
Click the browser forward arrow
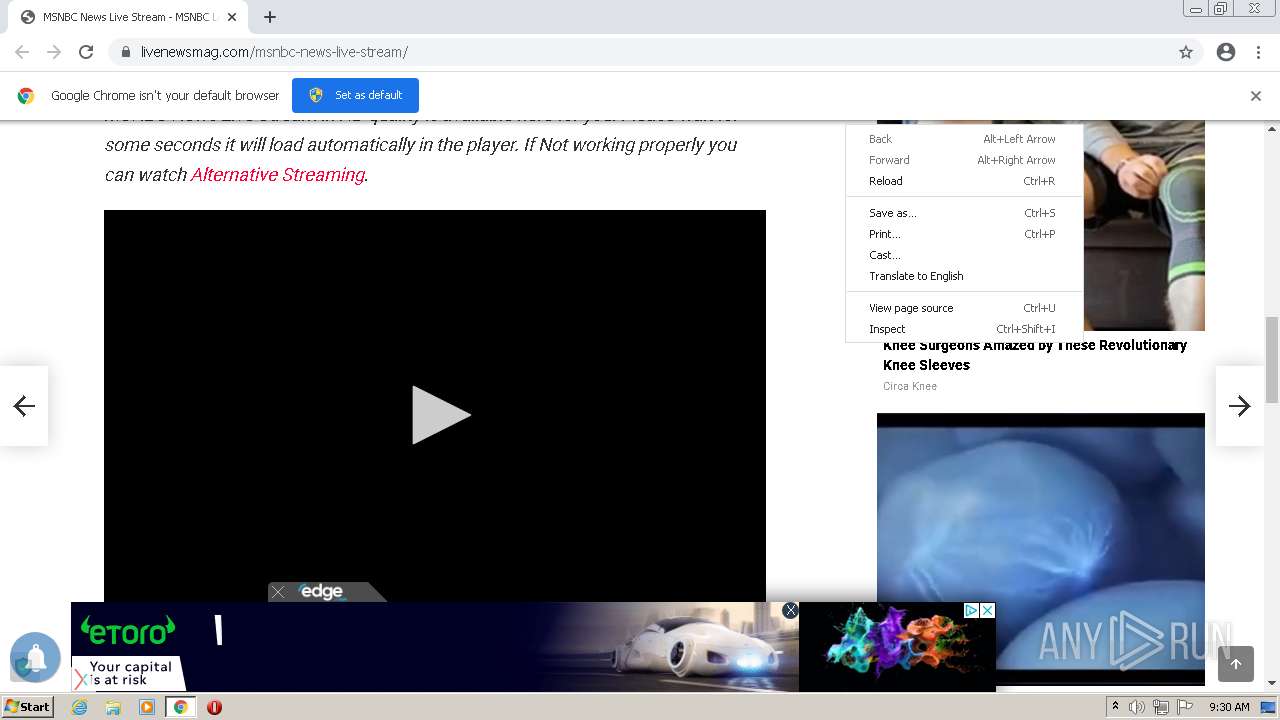pos(54,52)
